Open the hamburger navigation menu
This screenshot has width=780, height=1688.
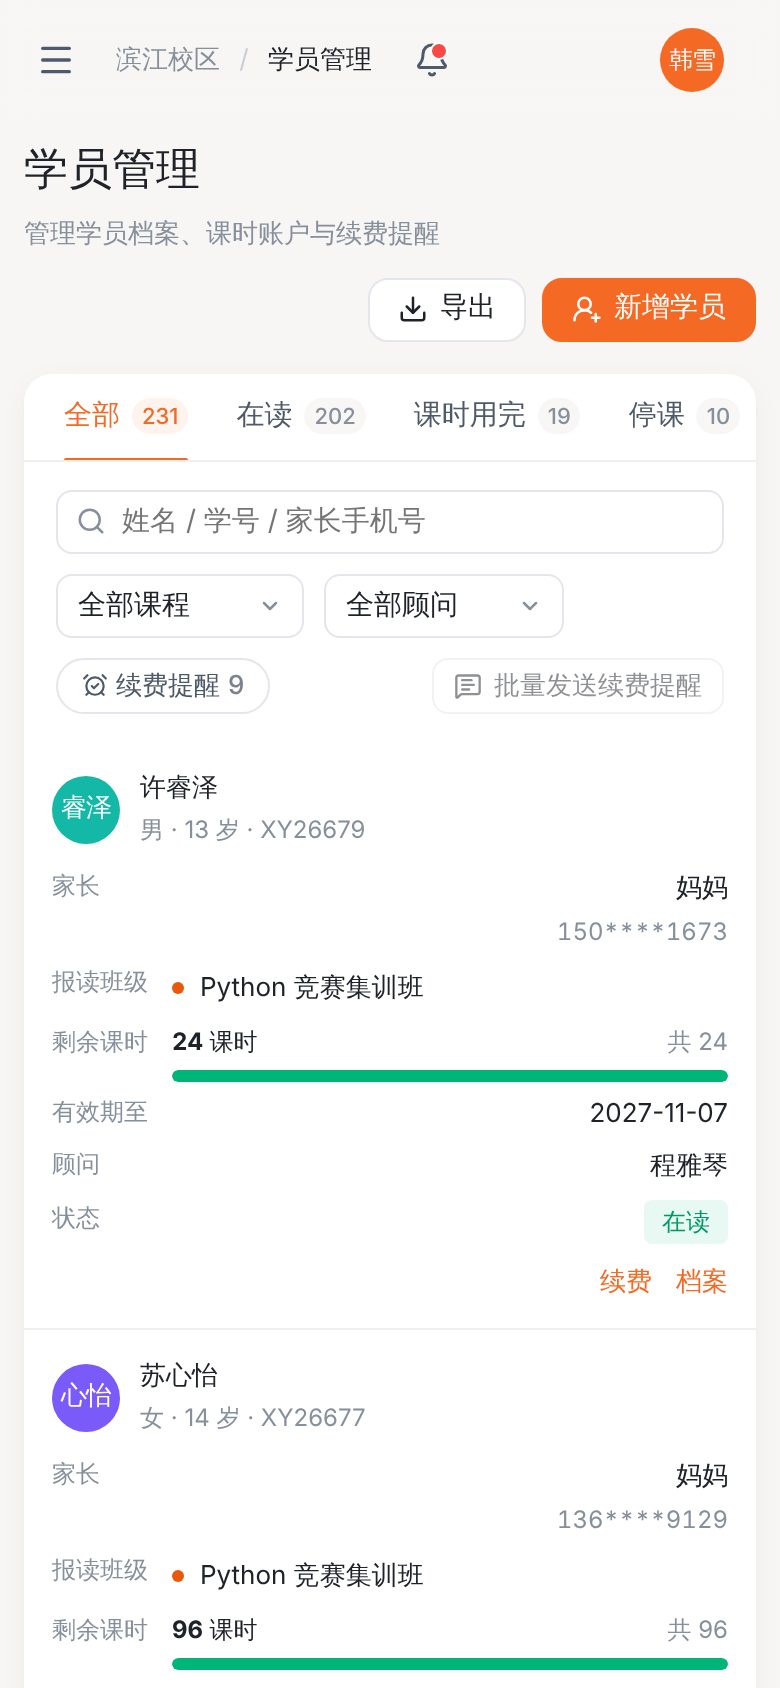(x=56, y=60)
